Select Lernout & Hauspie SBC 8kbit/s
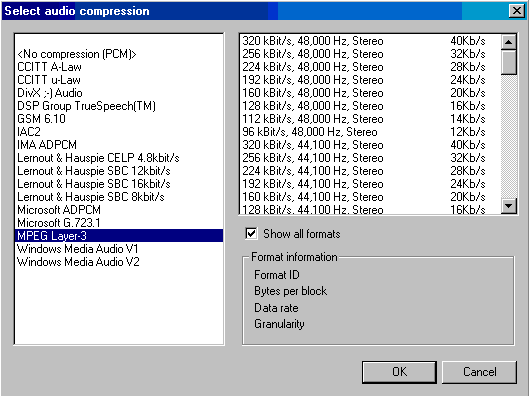The width and height of the screenshot is (529, 396). coord(119,197)
